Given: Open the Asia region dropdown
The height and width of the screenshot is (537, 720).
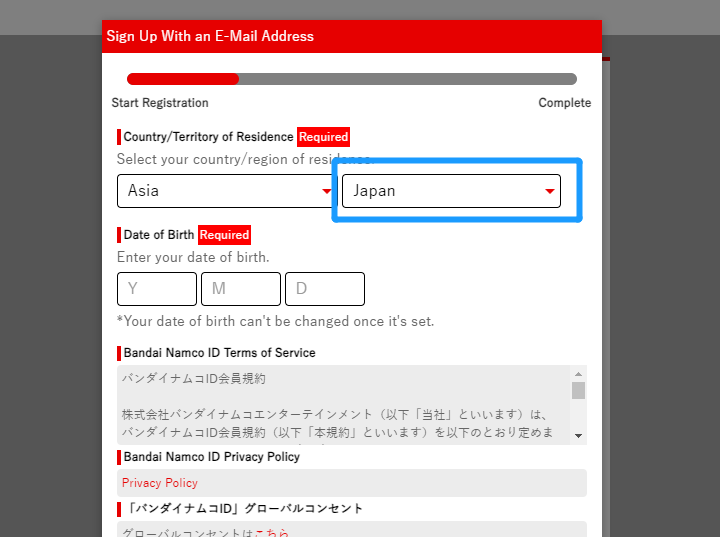Looking at the screenshot, I should point(227,191).
